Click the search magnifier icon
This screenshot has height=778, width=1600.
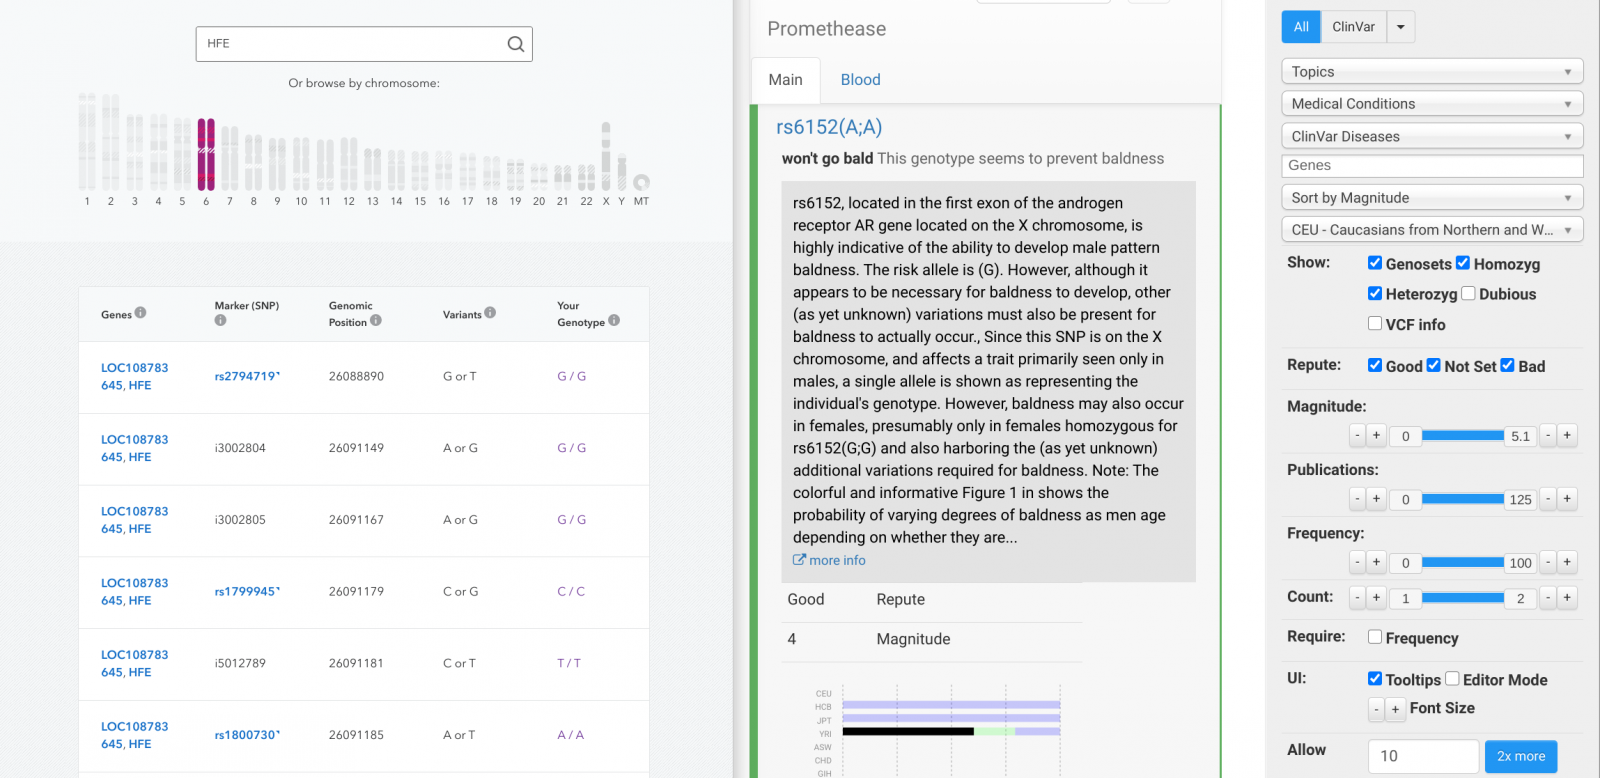[x=515, y=44]
